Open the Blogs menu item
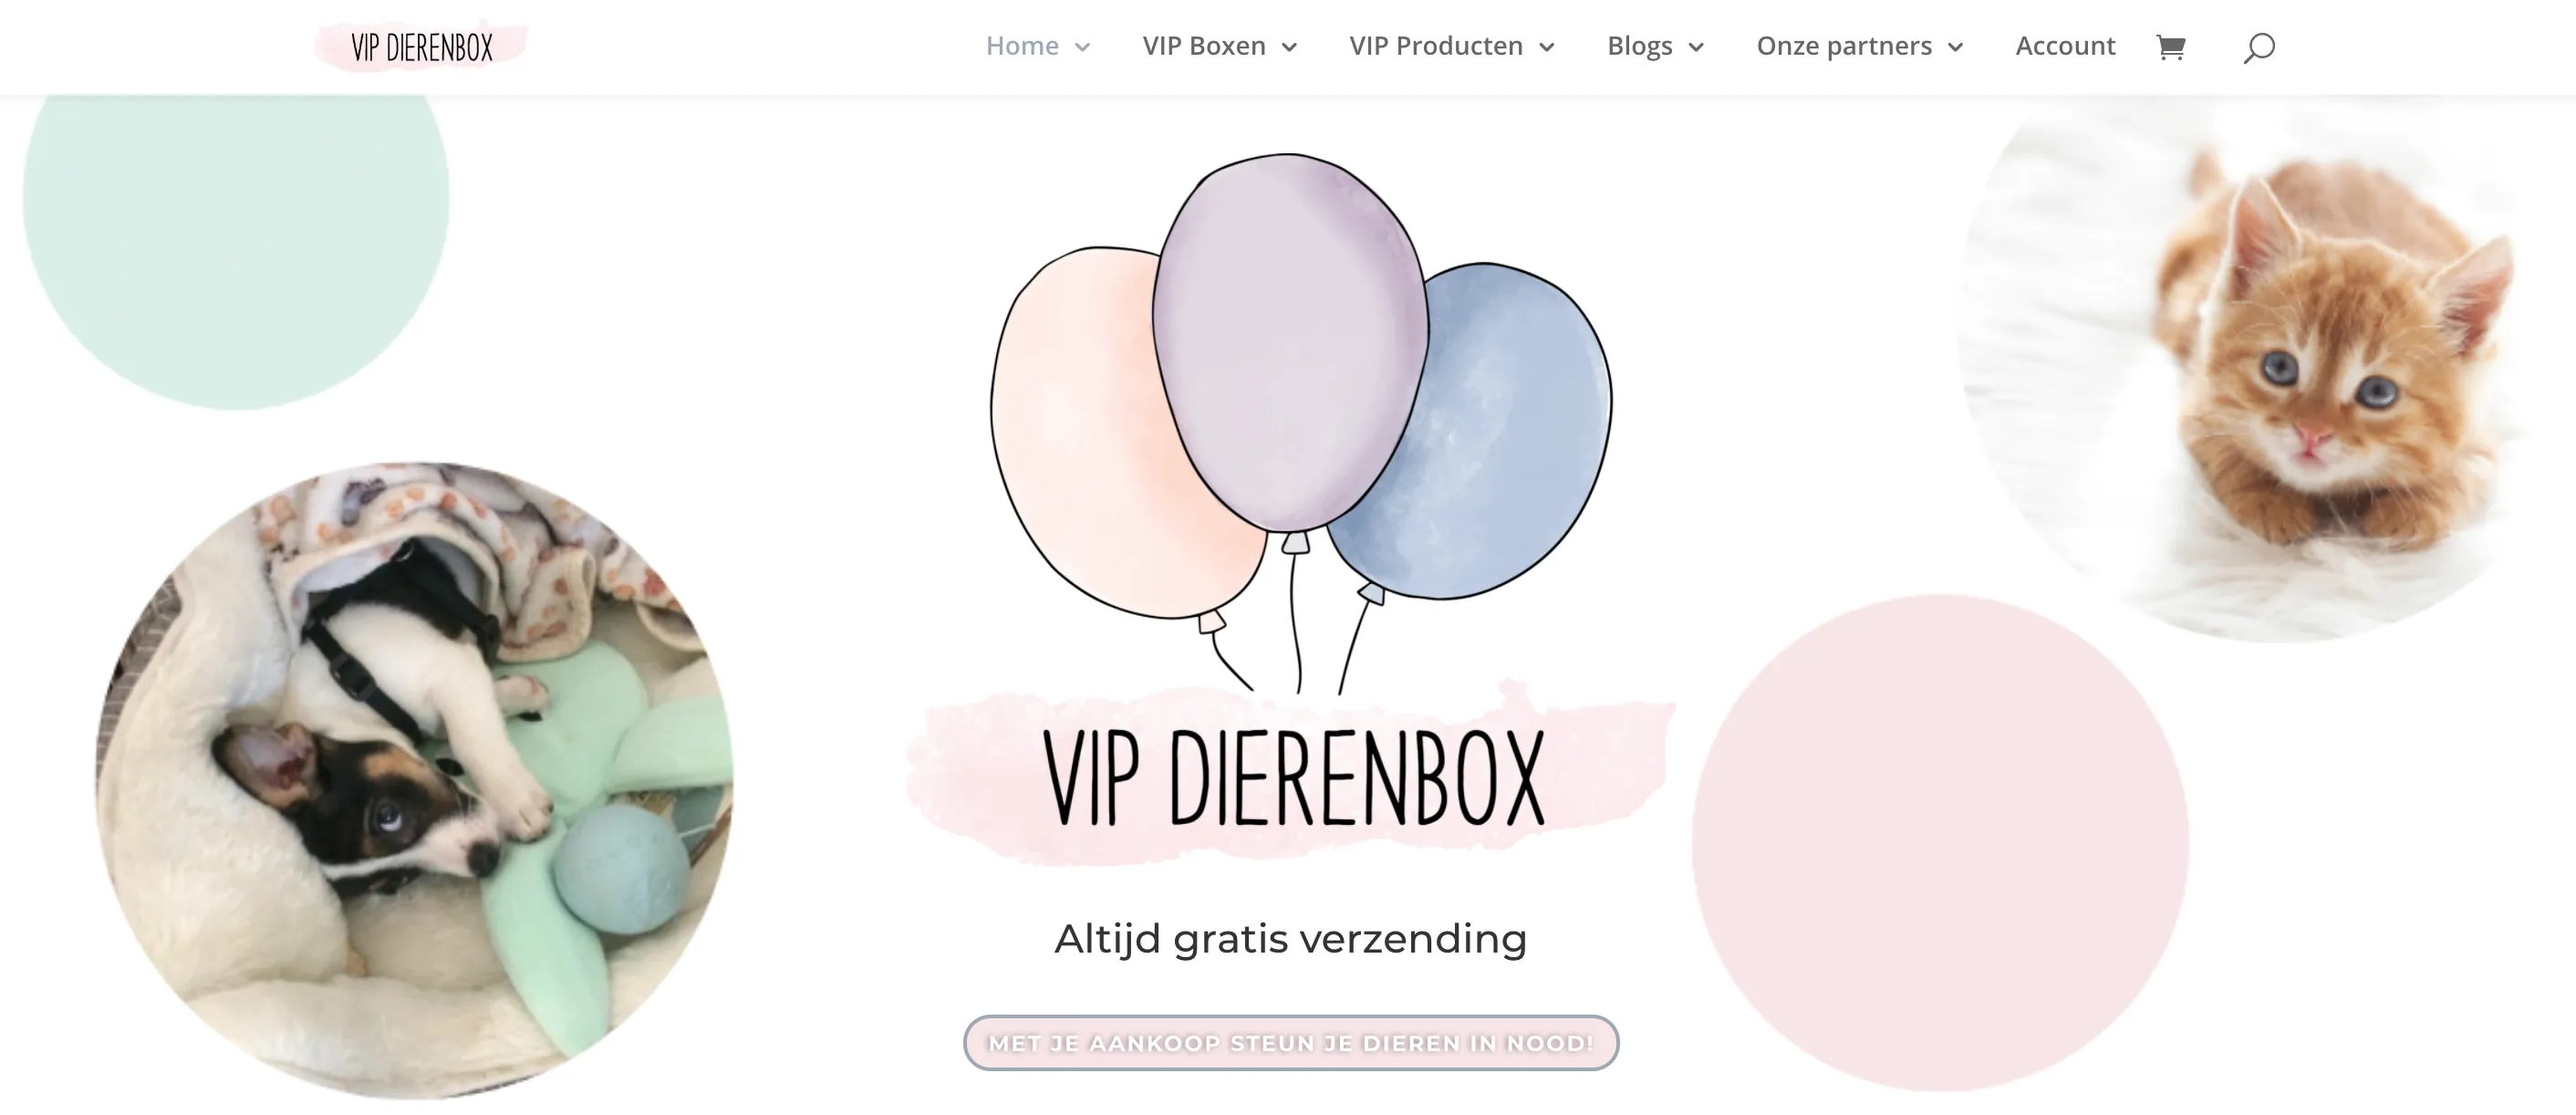2576x1115 pixels. [1639, 46]
